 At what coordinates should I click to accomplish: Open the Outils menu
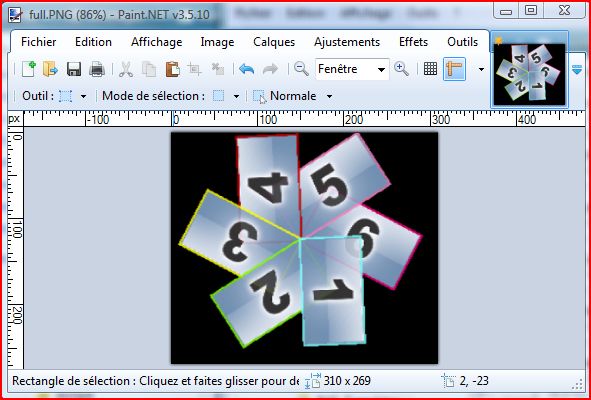(462, 42)
